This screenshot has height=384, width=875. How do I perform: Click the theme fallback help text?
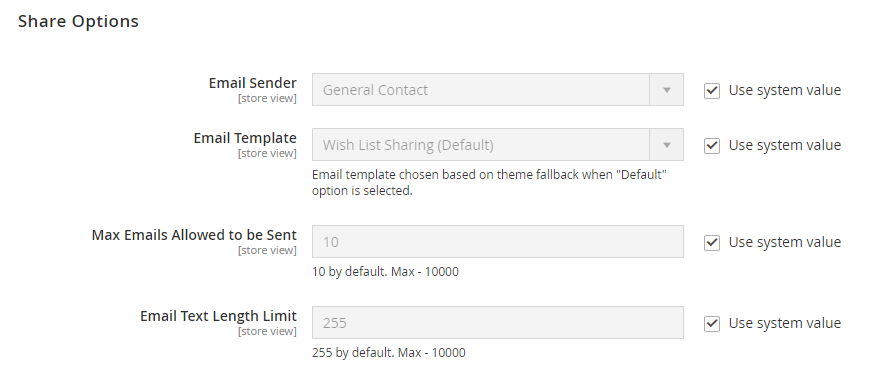489,183
